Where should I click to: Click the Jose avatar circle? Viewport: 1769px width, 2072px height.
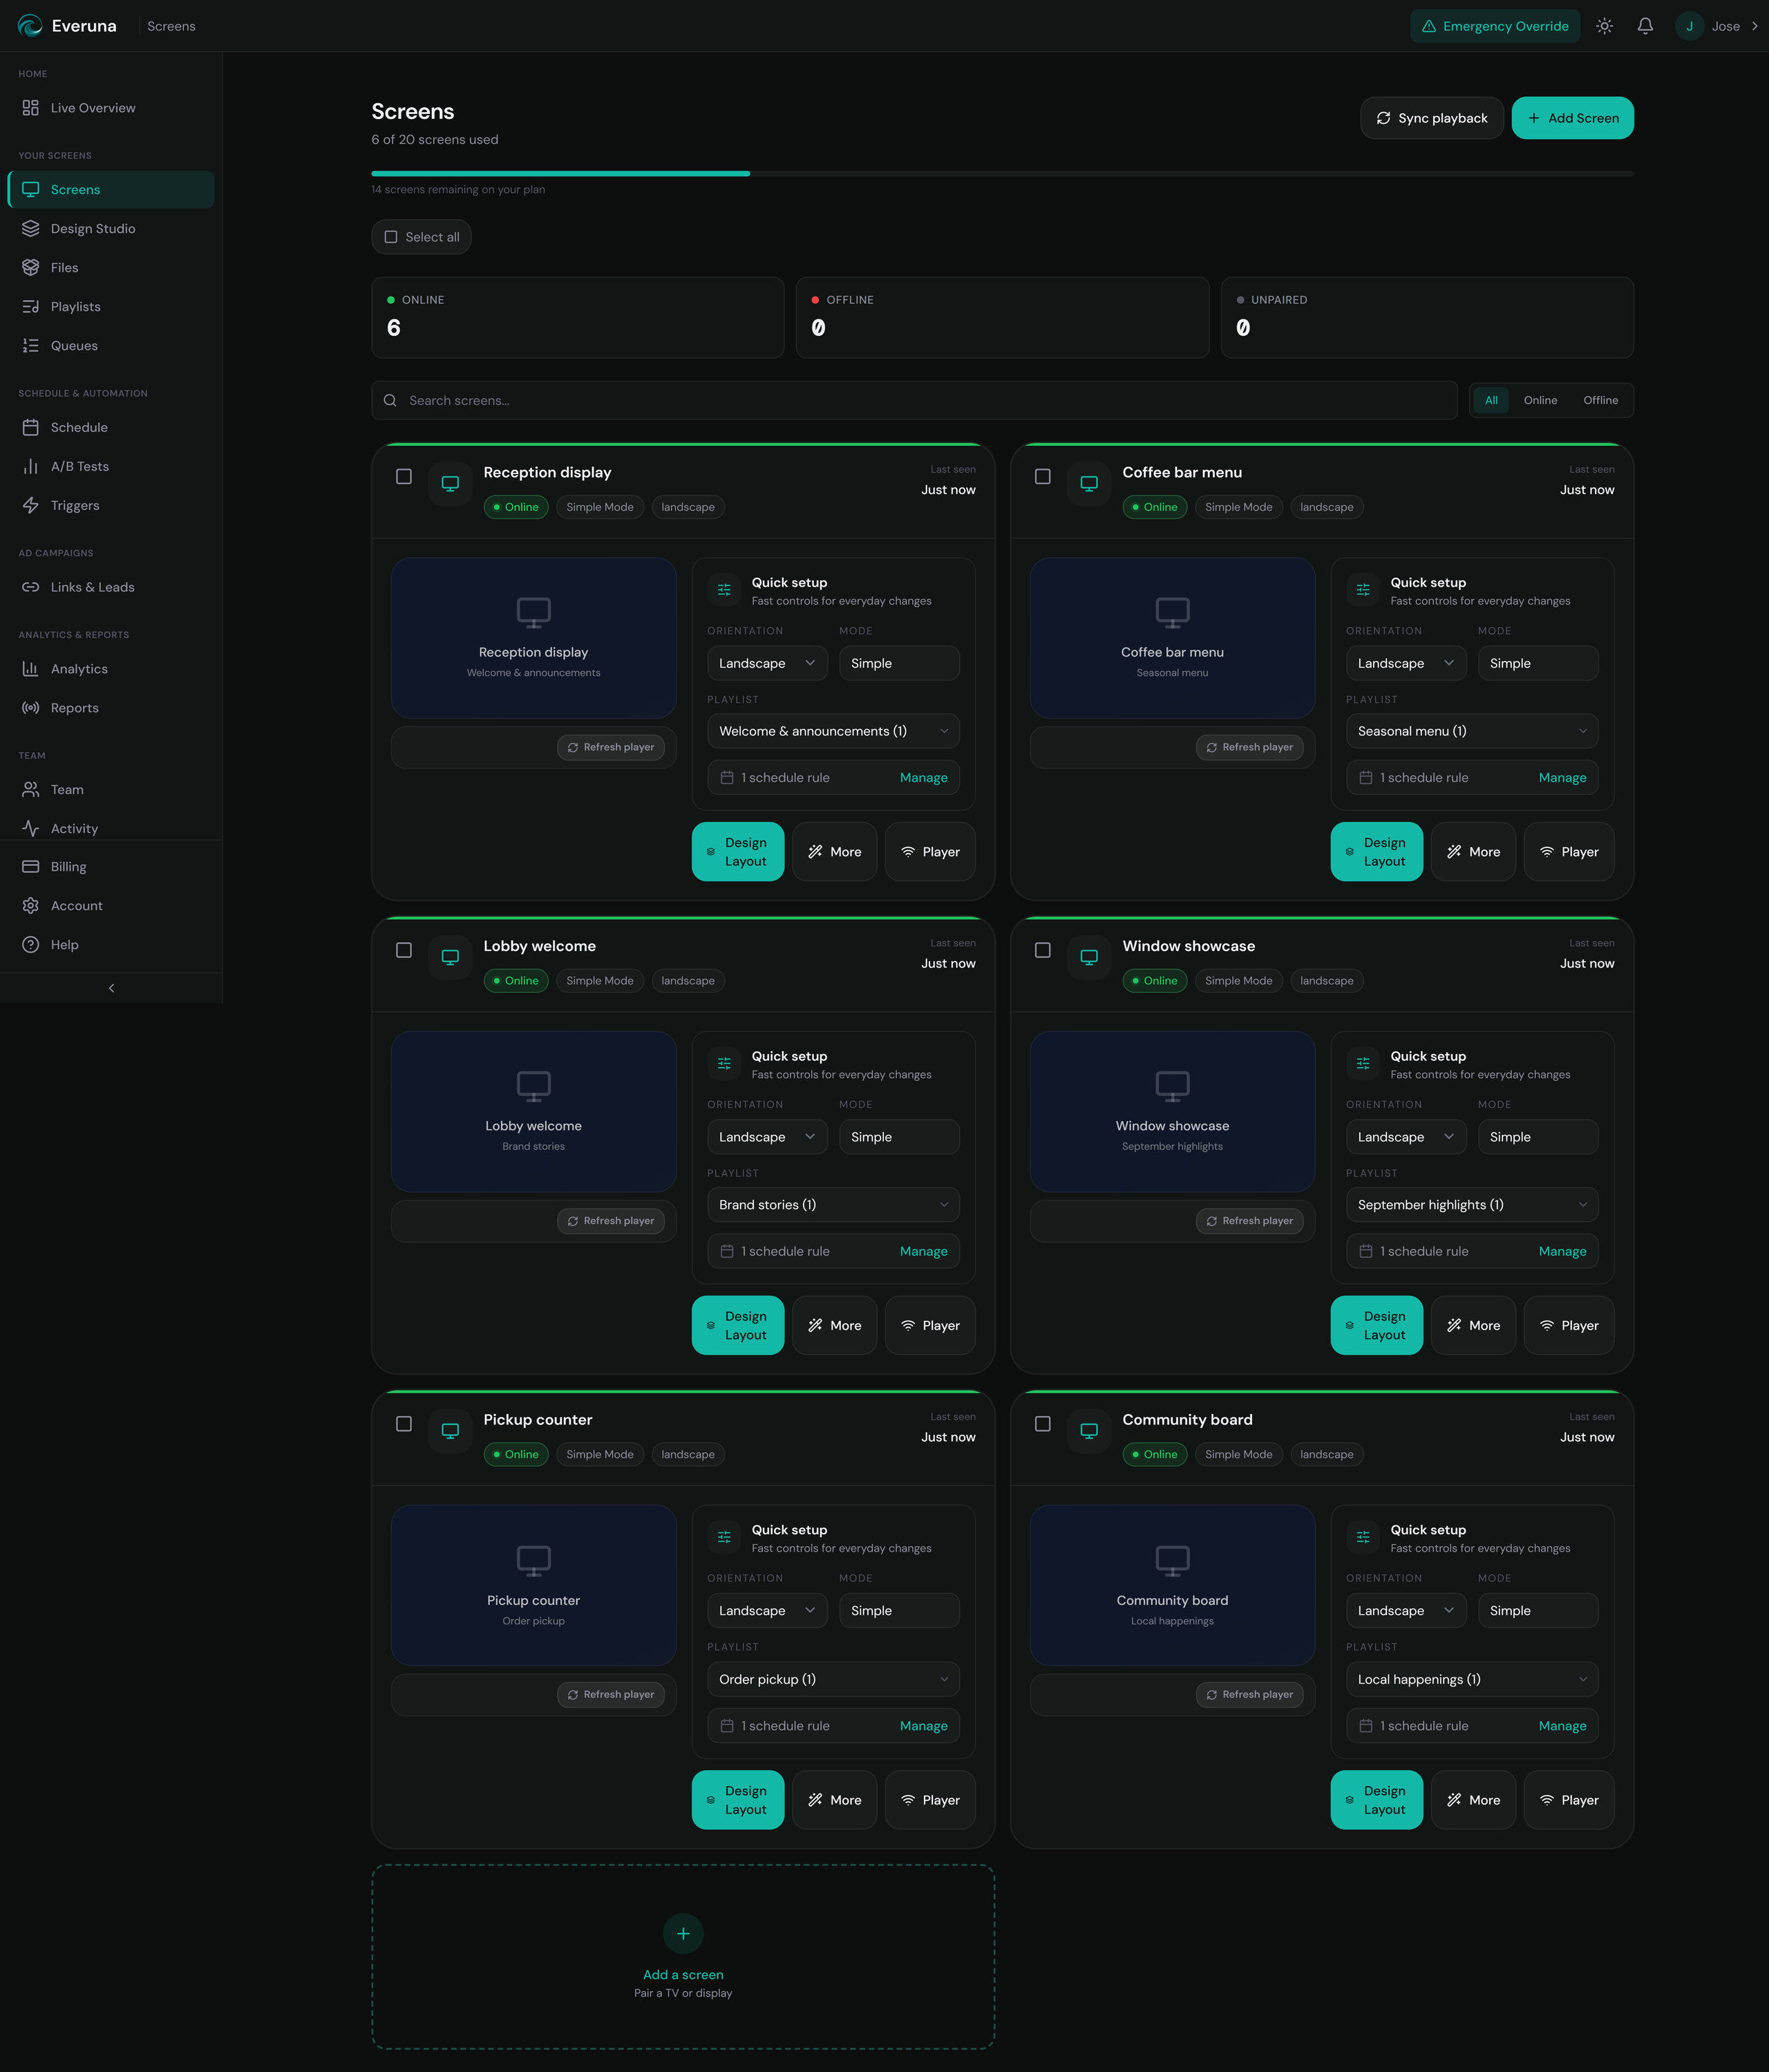[1689, 26]
